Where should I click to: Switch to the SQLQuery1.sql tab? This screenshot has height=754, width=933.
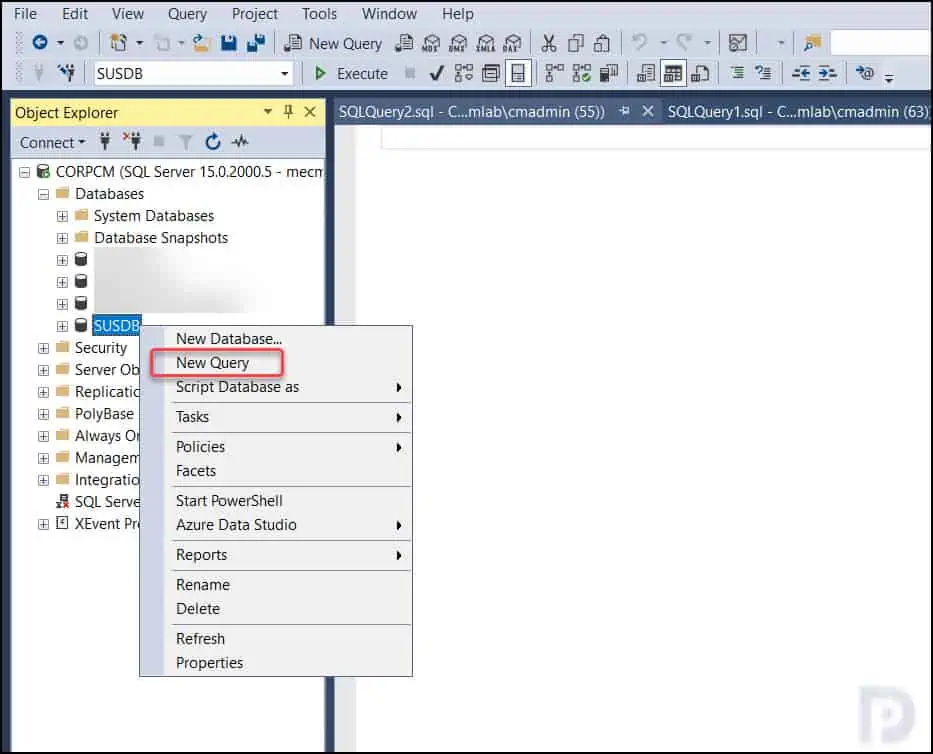pyautogui.click(x=797, y=112)
